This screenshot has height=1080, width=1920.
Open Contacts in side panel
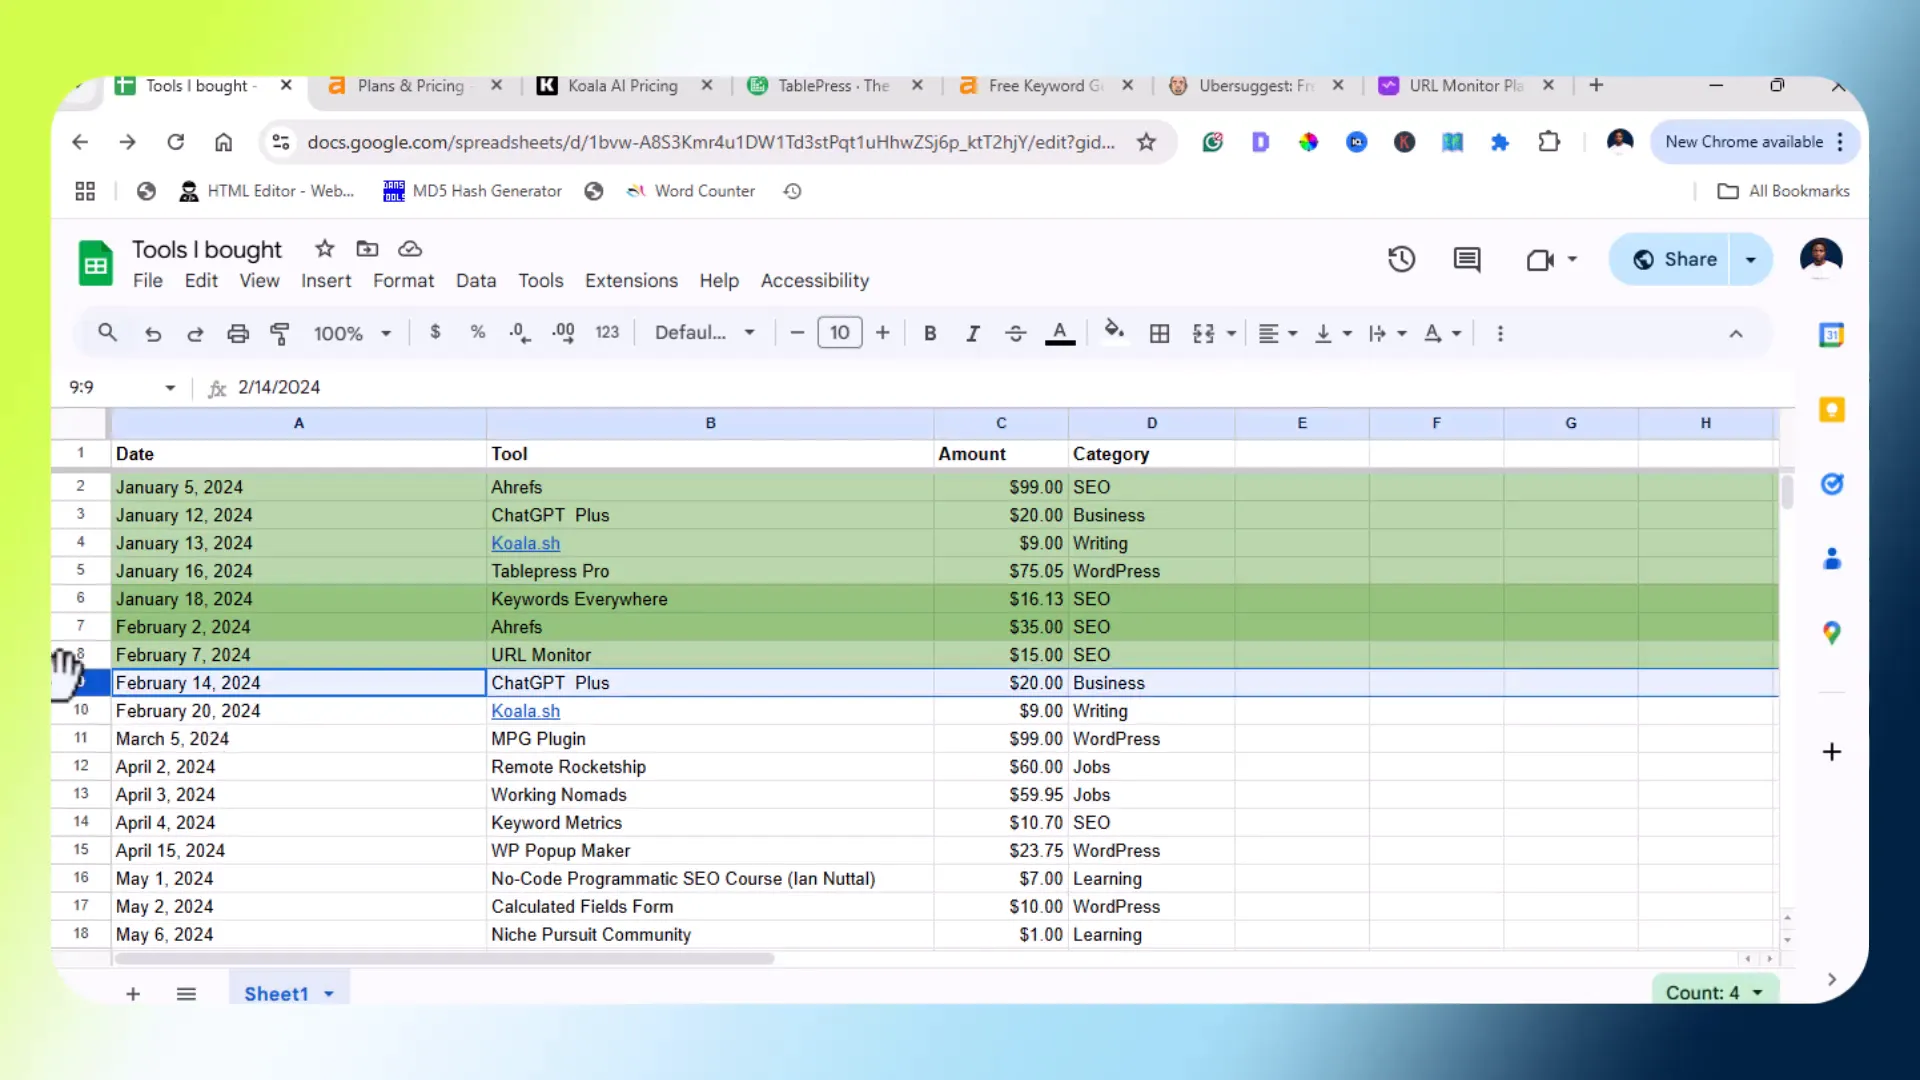(1832, 558)
